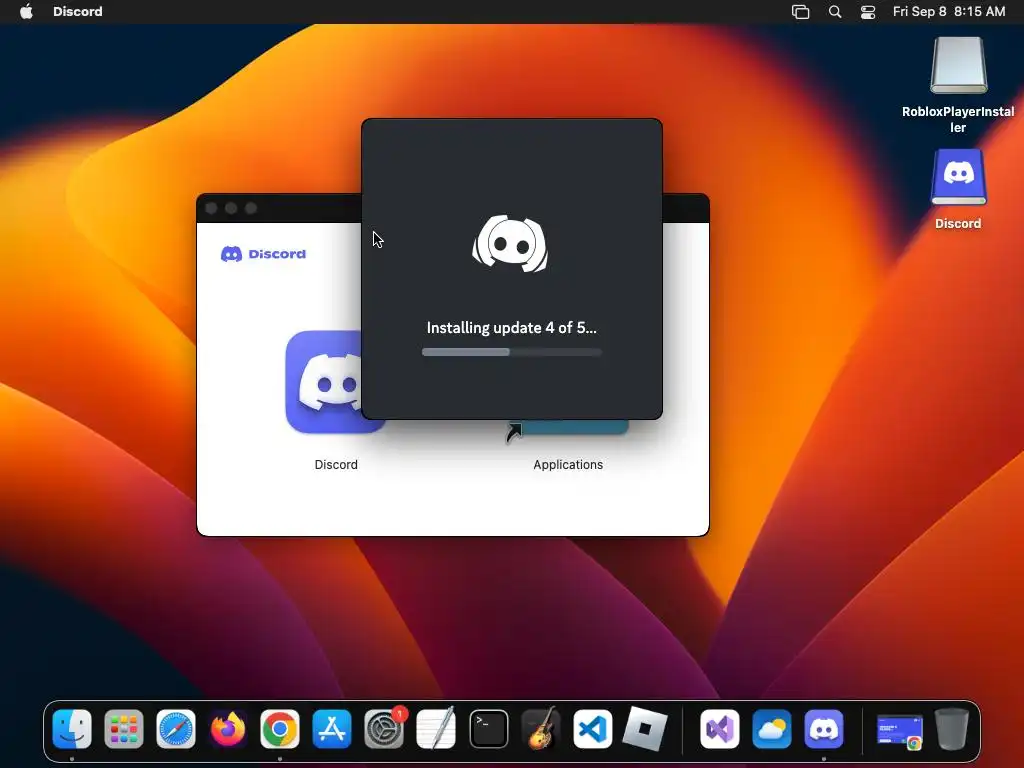Open TextEdit from the Dock
This screenshot has width=1024, height=768.
pos(436,729)
